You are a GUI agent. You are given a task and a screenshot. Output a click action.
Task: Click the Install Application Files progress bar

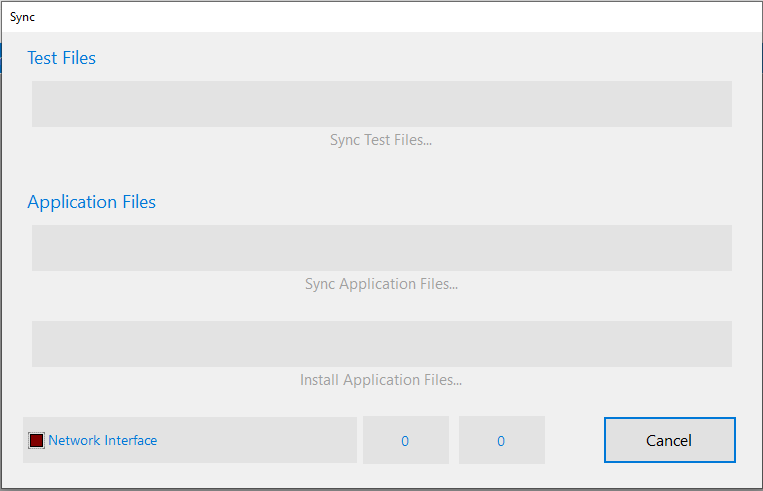tap(382, 344)
